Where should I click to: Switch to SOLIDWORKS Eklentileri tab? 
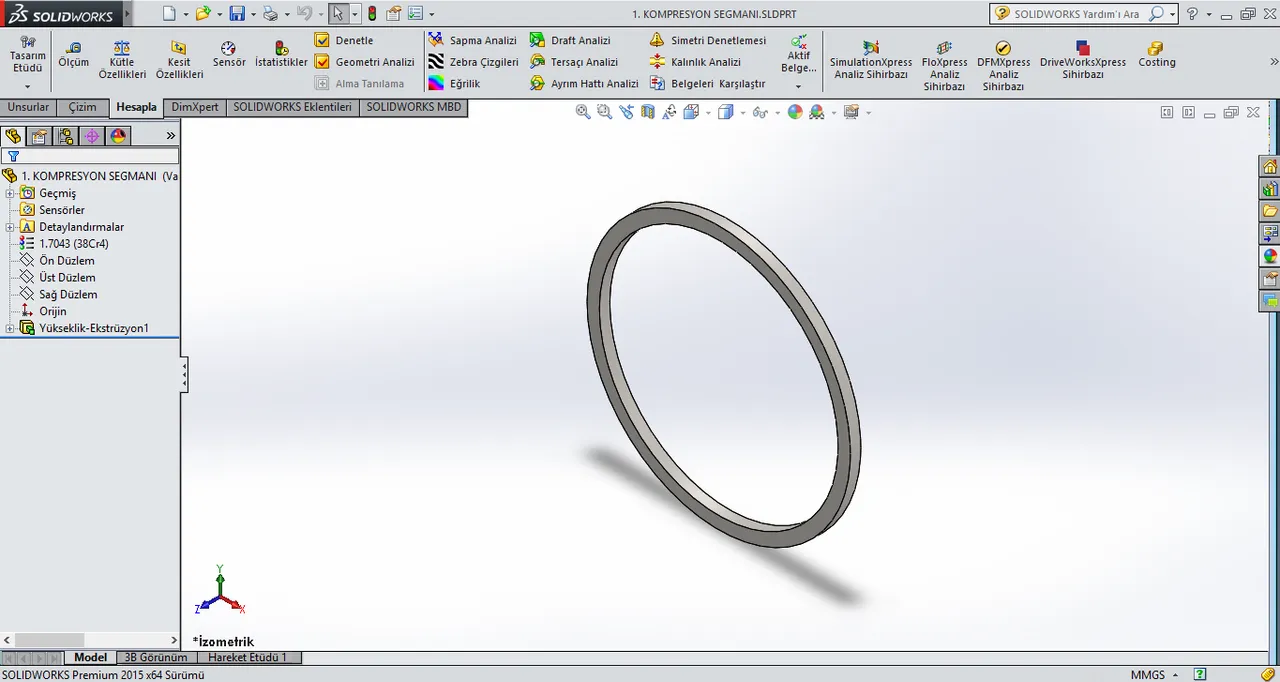[292, 107]
